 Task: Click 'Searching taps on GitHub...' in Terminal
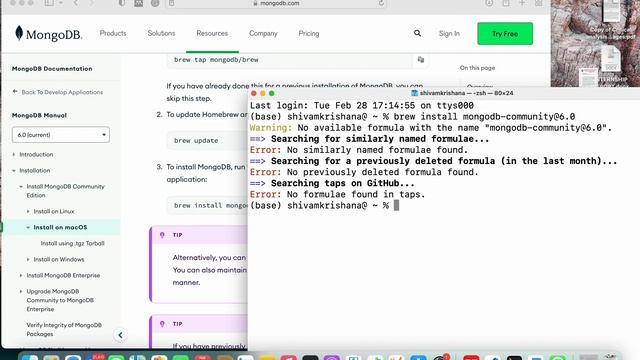click(x=342, y=183)
